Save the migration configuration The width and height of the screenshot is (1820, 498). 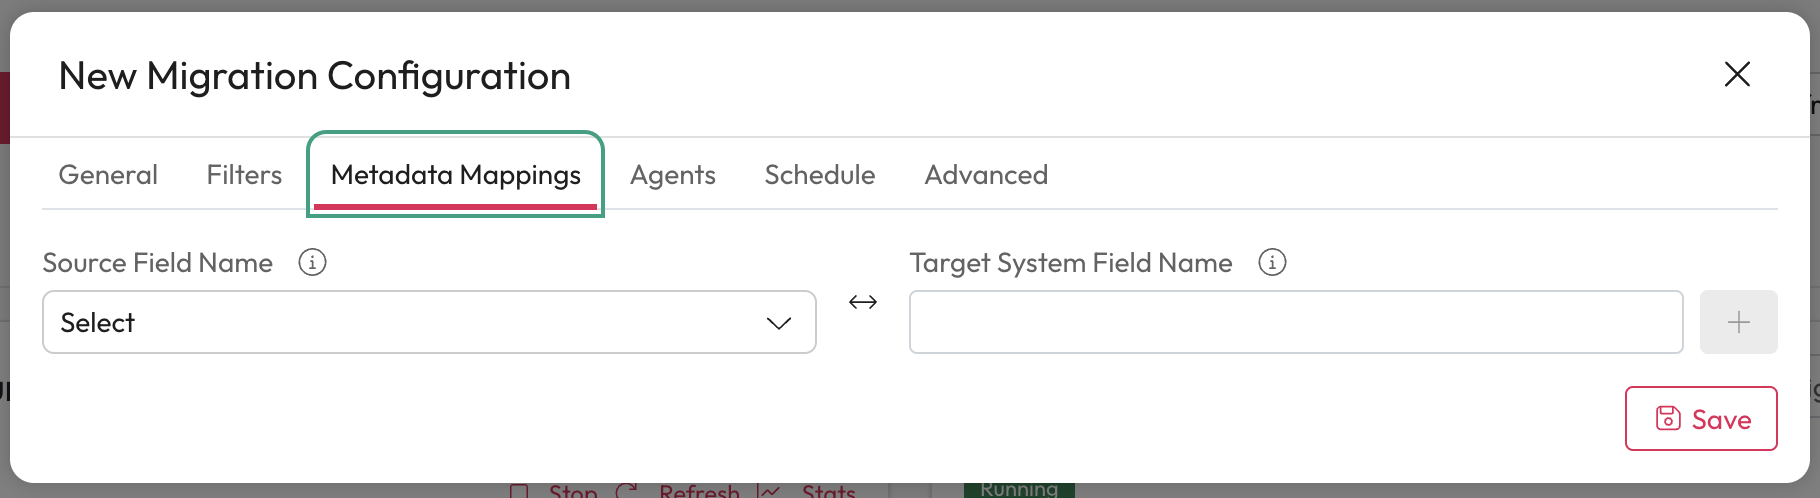1701,418
